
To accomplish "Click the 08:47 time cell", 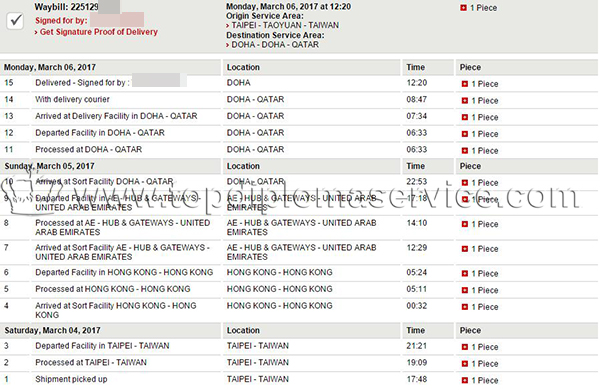I will (x=417, y=100).
